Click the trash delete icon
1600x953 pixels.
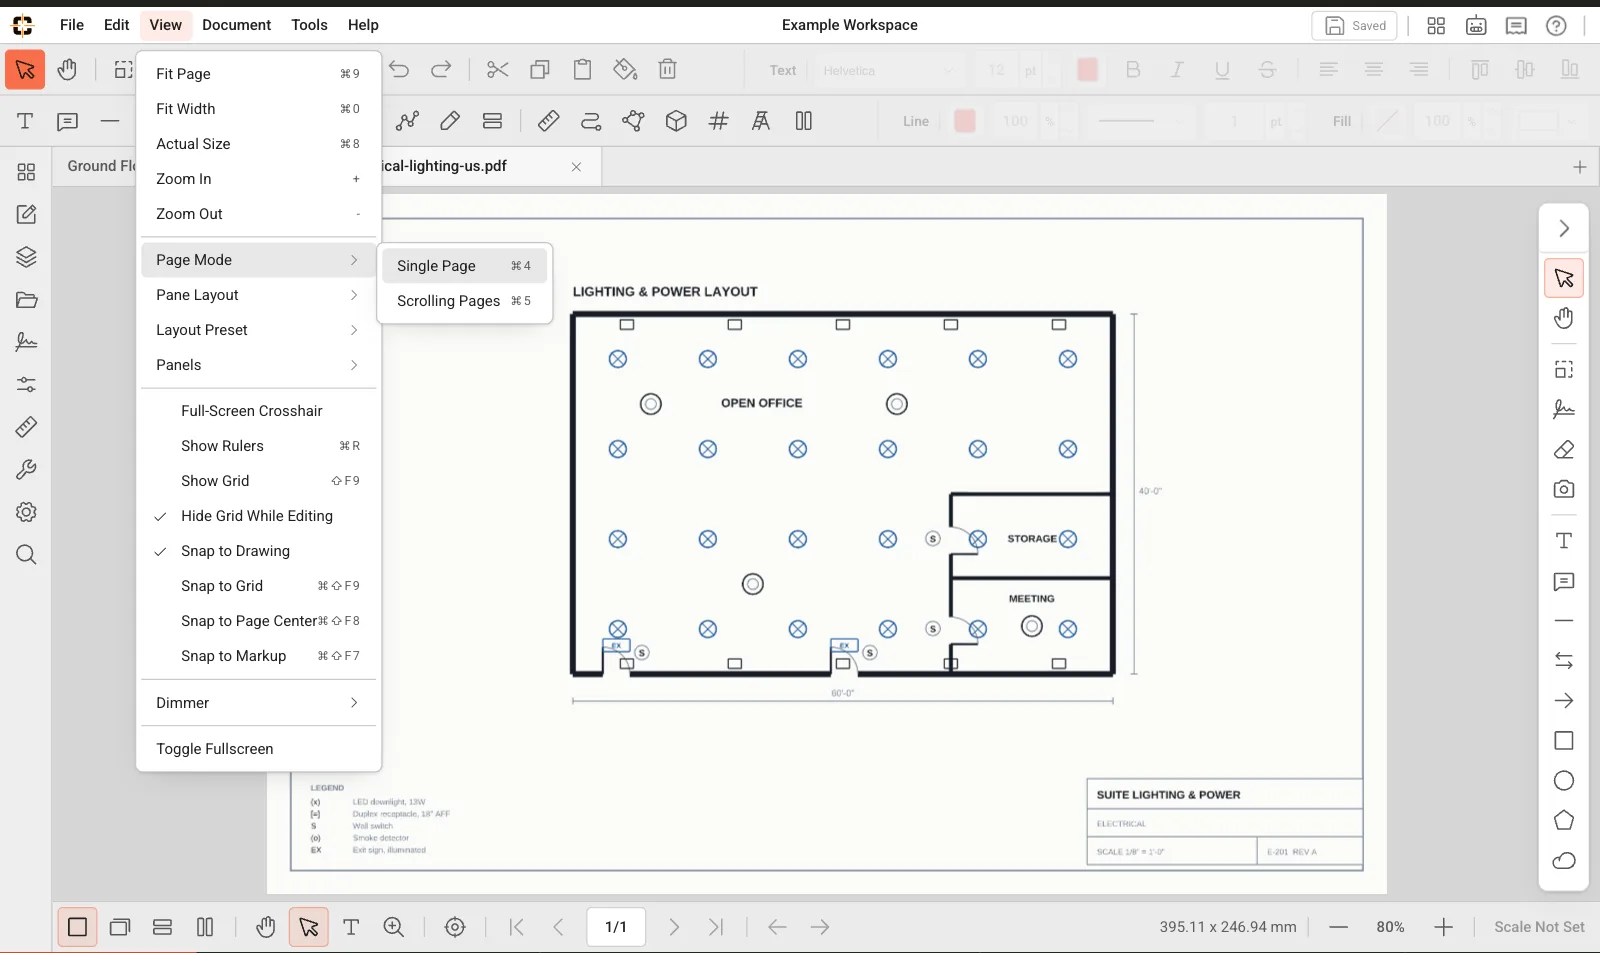click(x=668, y=70)
